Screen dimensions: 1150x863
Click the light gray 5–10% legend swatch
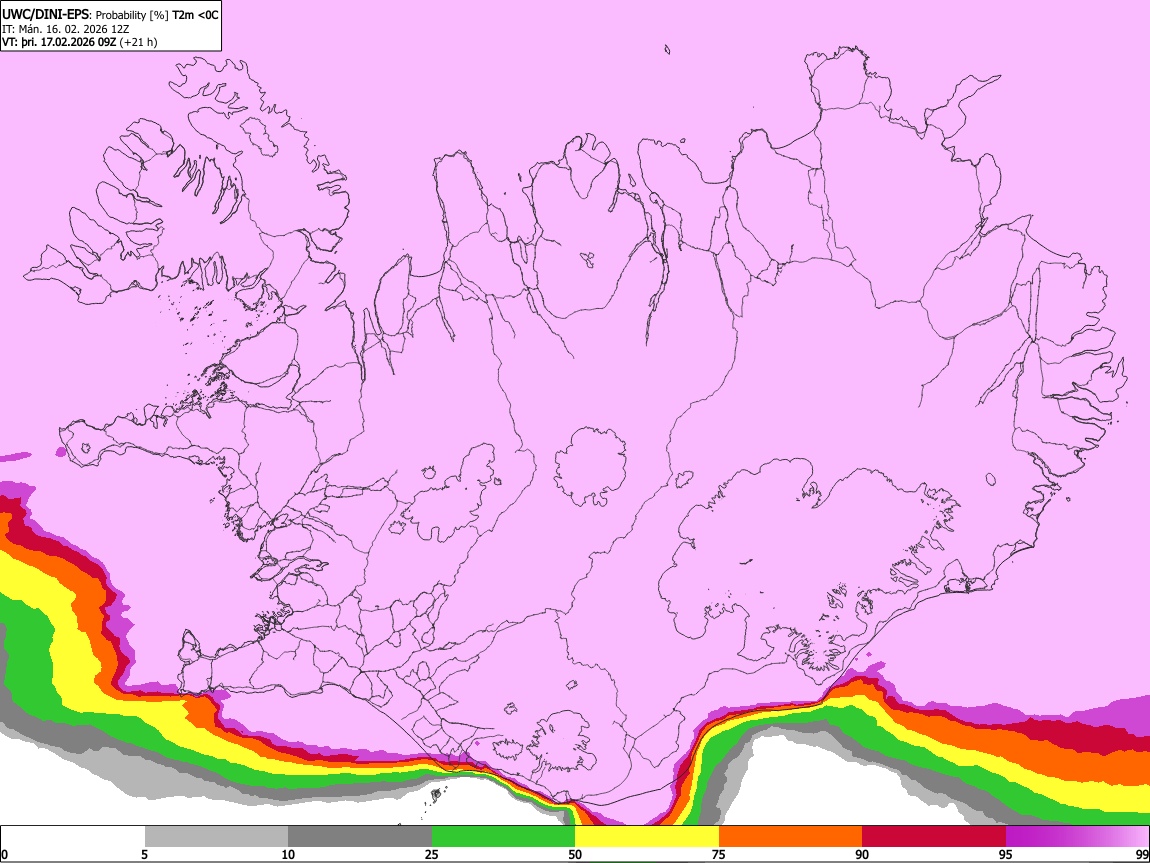coord(216,837)
